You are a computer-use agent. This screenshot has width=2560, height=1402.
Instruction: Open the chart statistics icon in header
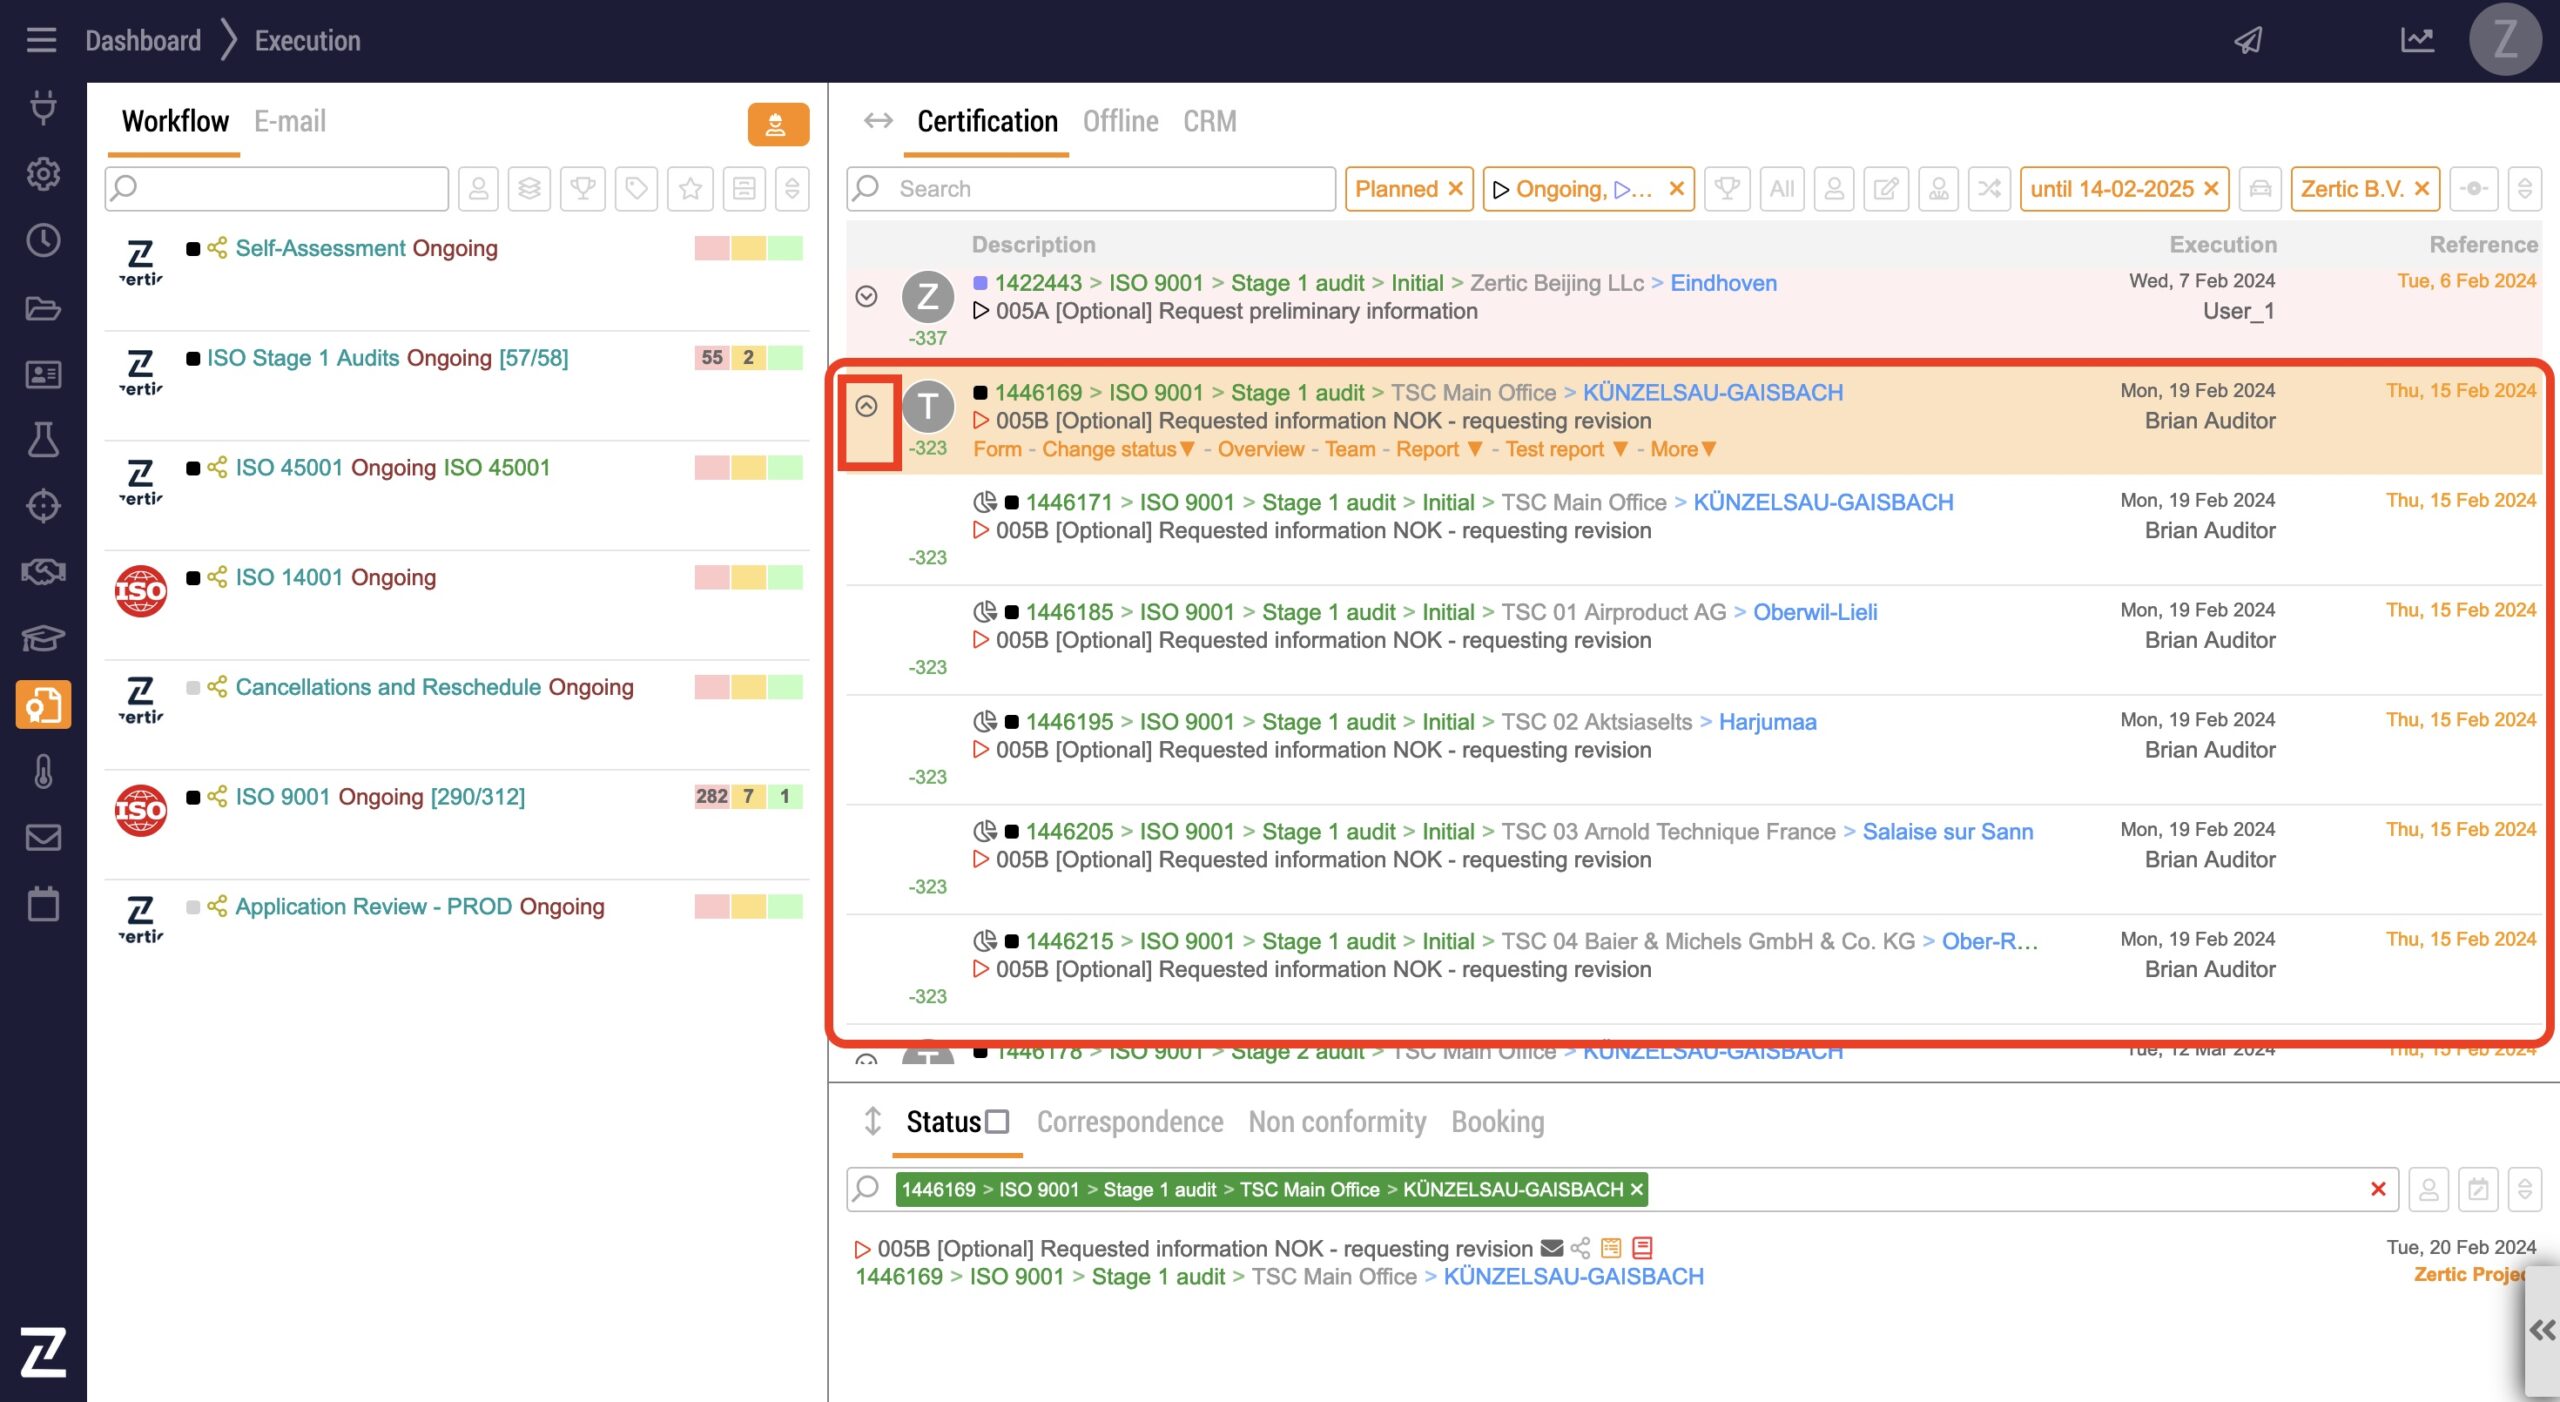click(2416, 40)
